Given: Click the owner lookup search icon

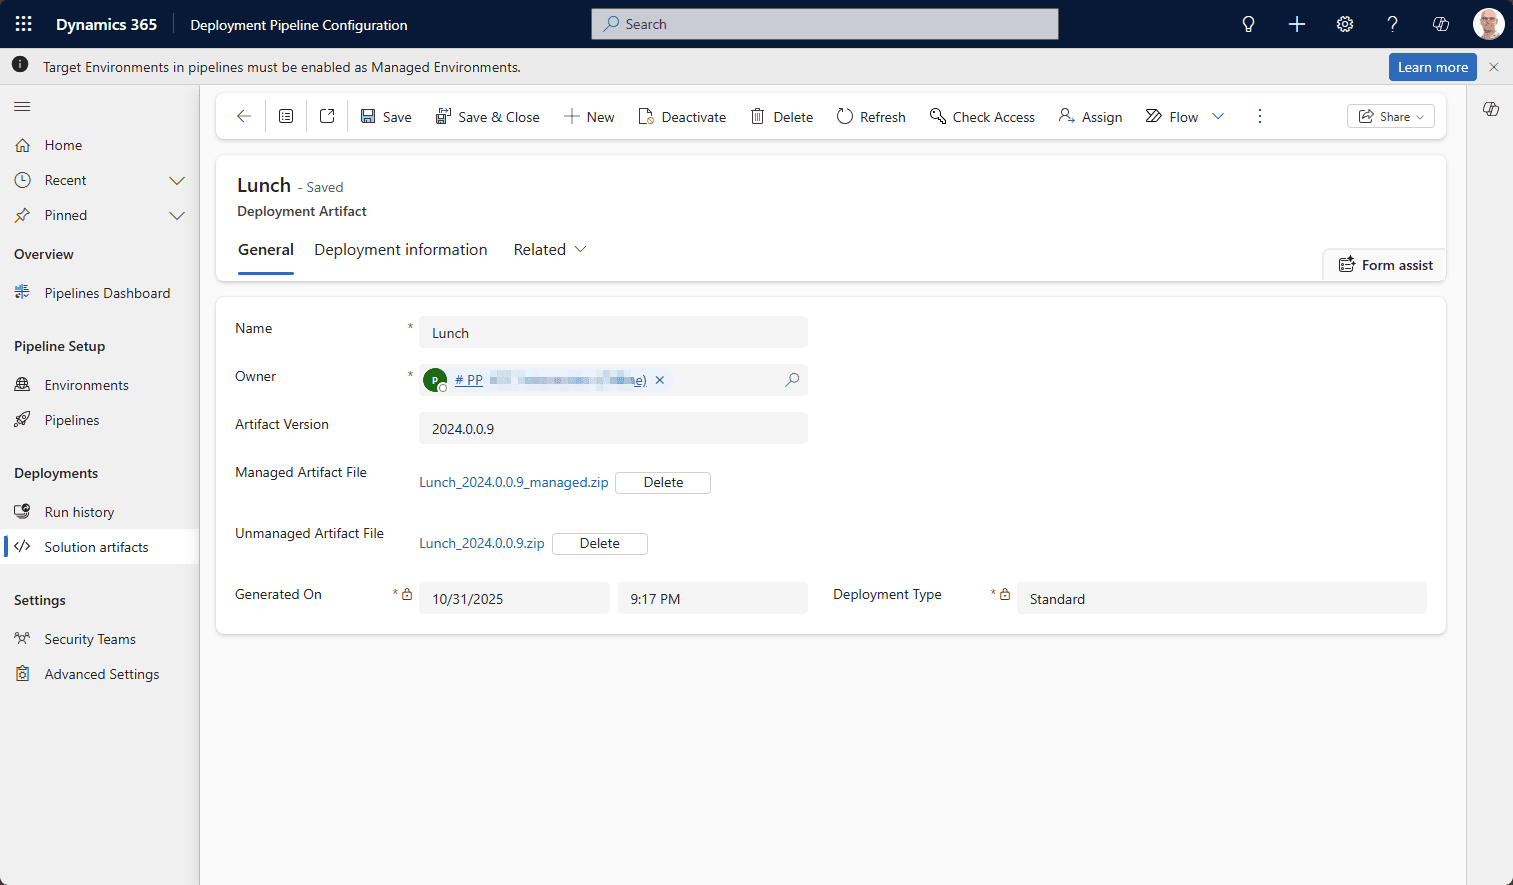Looking at the screenshot, I should click(x=792, y=380).
